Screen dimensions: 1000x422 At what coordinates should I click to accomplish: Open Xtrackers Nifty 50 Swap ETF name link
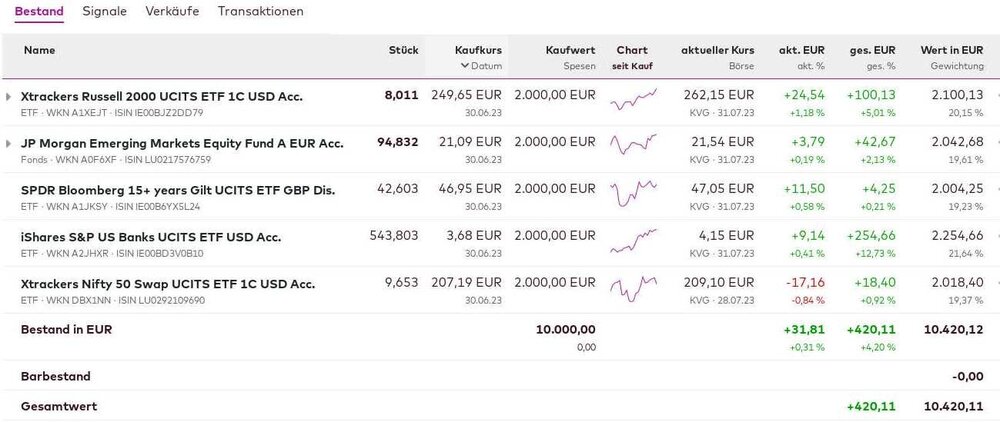click(167, 284)
